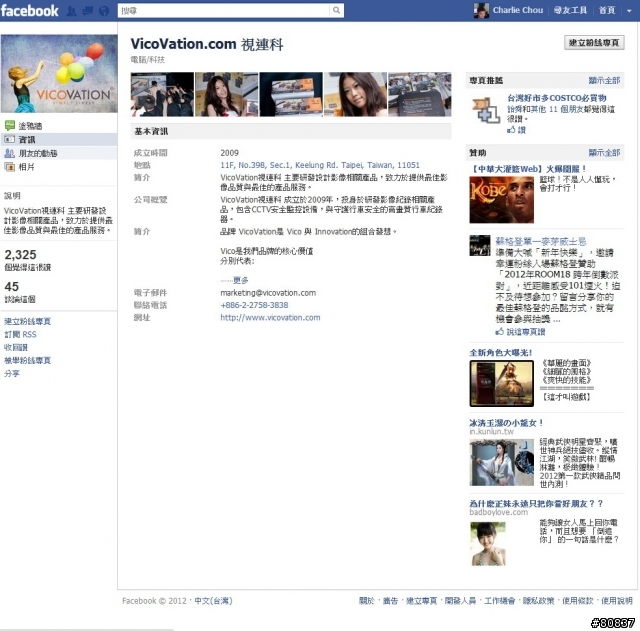This screenshot has height=631, width=640.
Task: Like the whisky page via thumb link
Action: pyautogui.click(x=520, y=332)
